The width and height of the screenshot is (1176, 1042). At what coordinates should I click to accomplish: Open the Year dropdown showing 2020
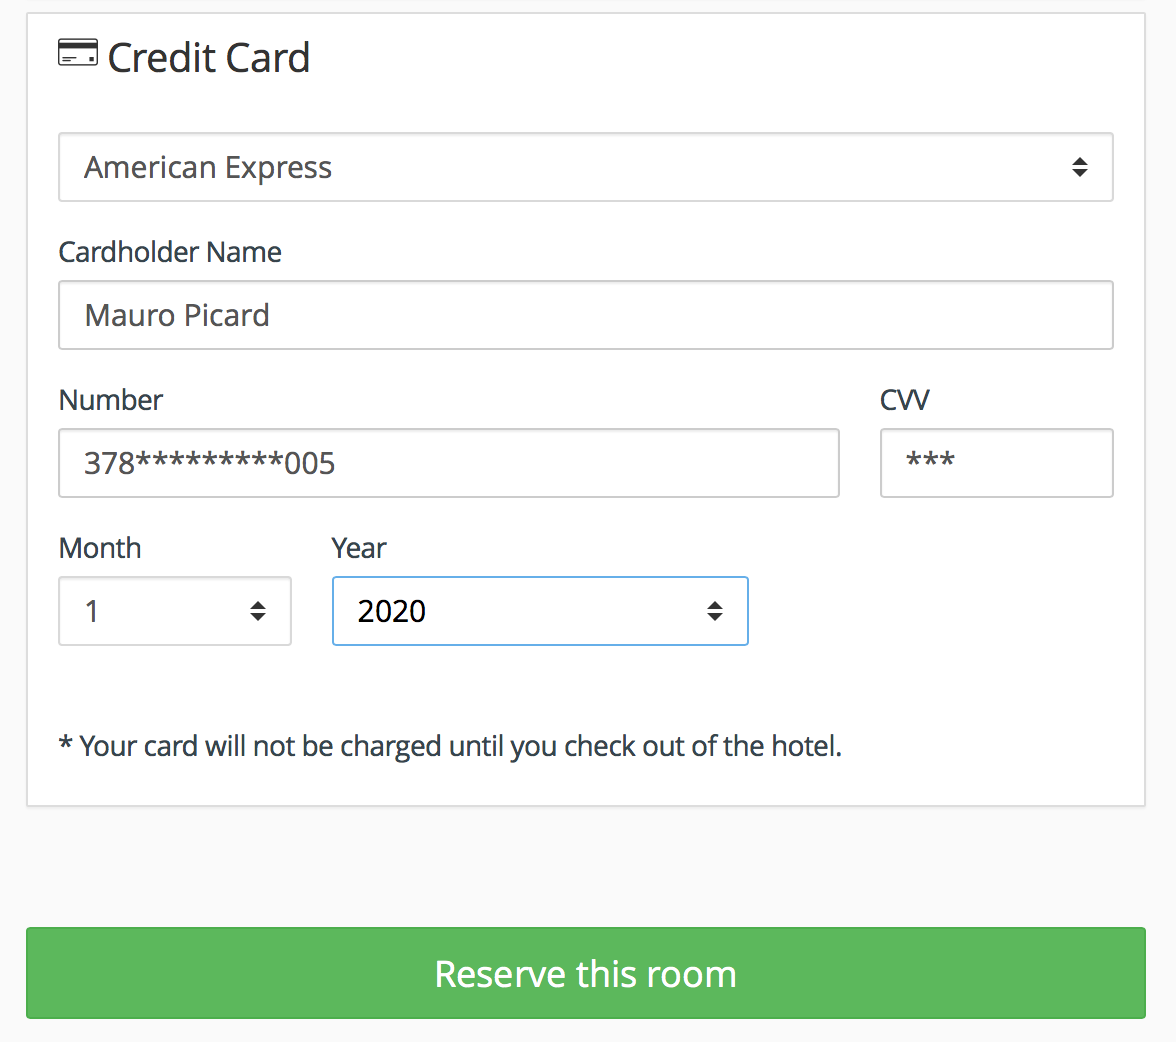[540, 611]
